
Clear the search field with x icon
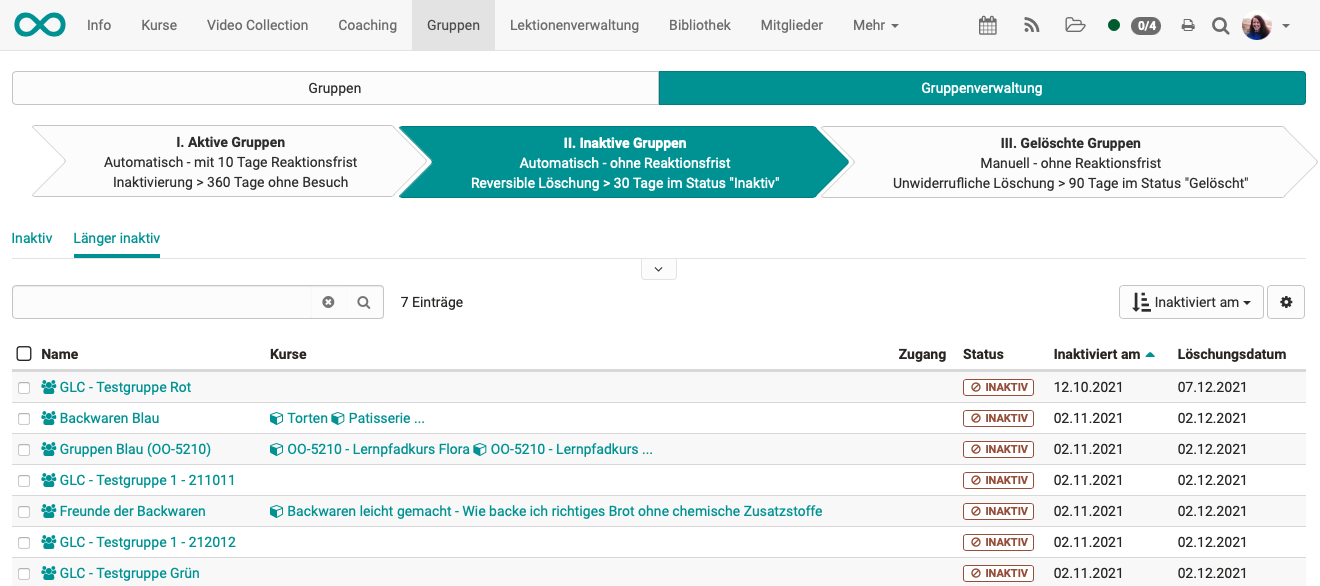(328, 302)
